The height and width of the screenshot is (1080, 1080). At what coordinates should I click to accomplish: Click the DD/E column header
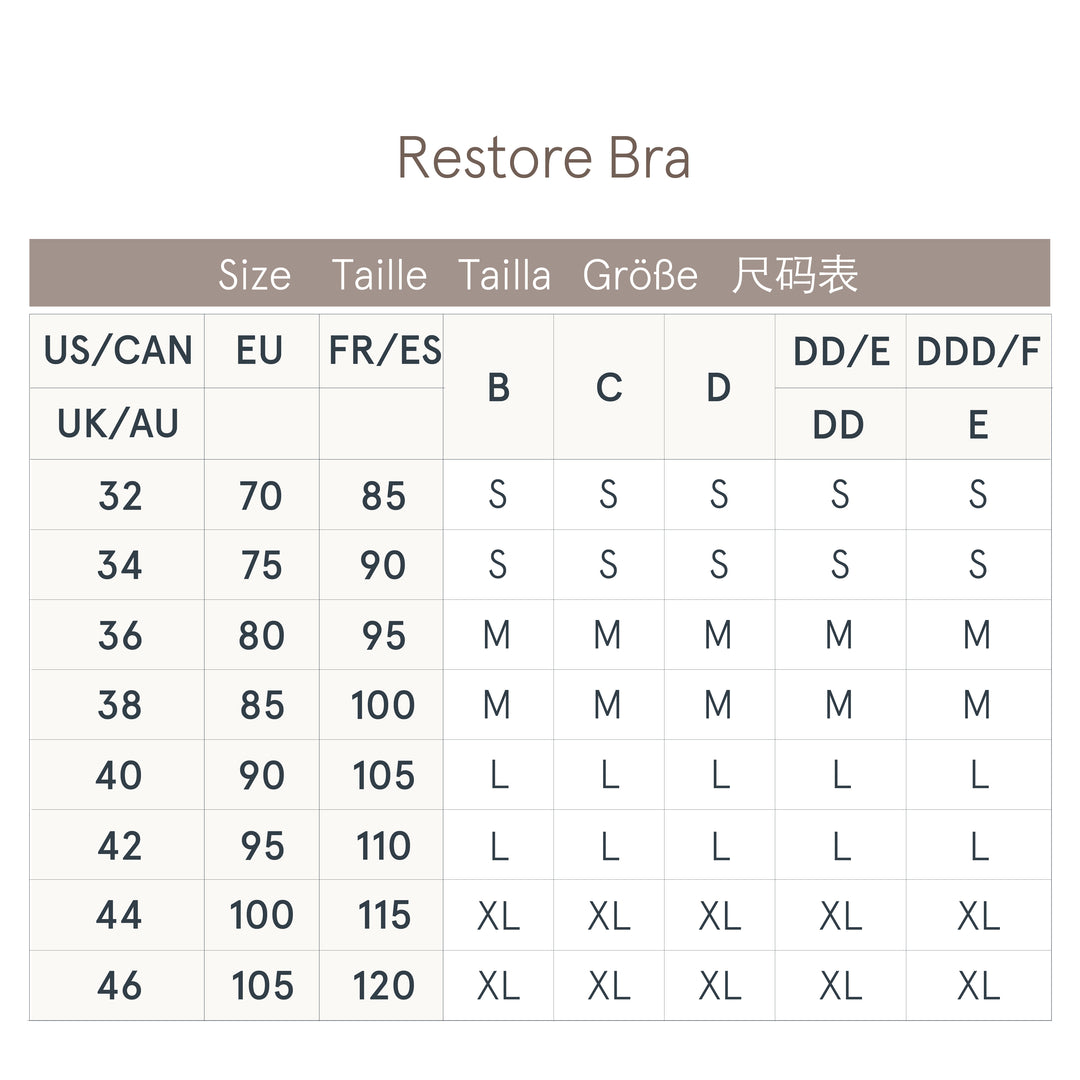pyautogui.click(x=840, y=351)
